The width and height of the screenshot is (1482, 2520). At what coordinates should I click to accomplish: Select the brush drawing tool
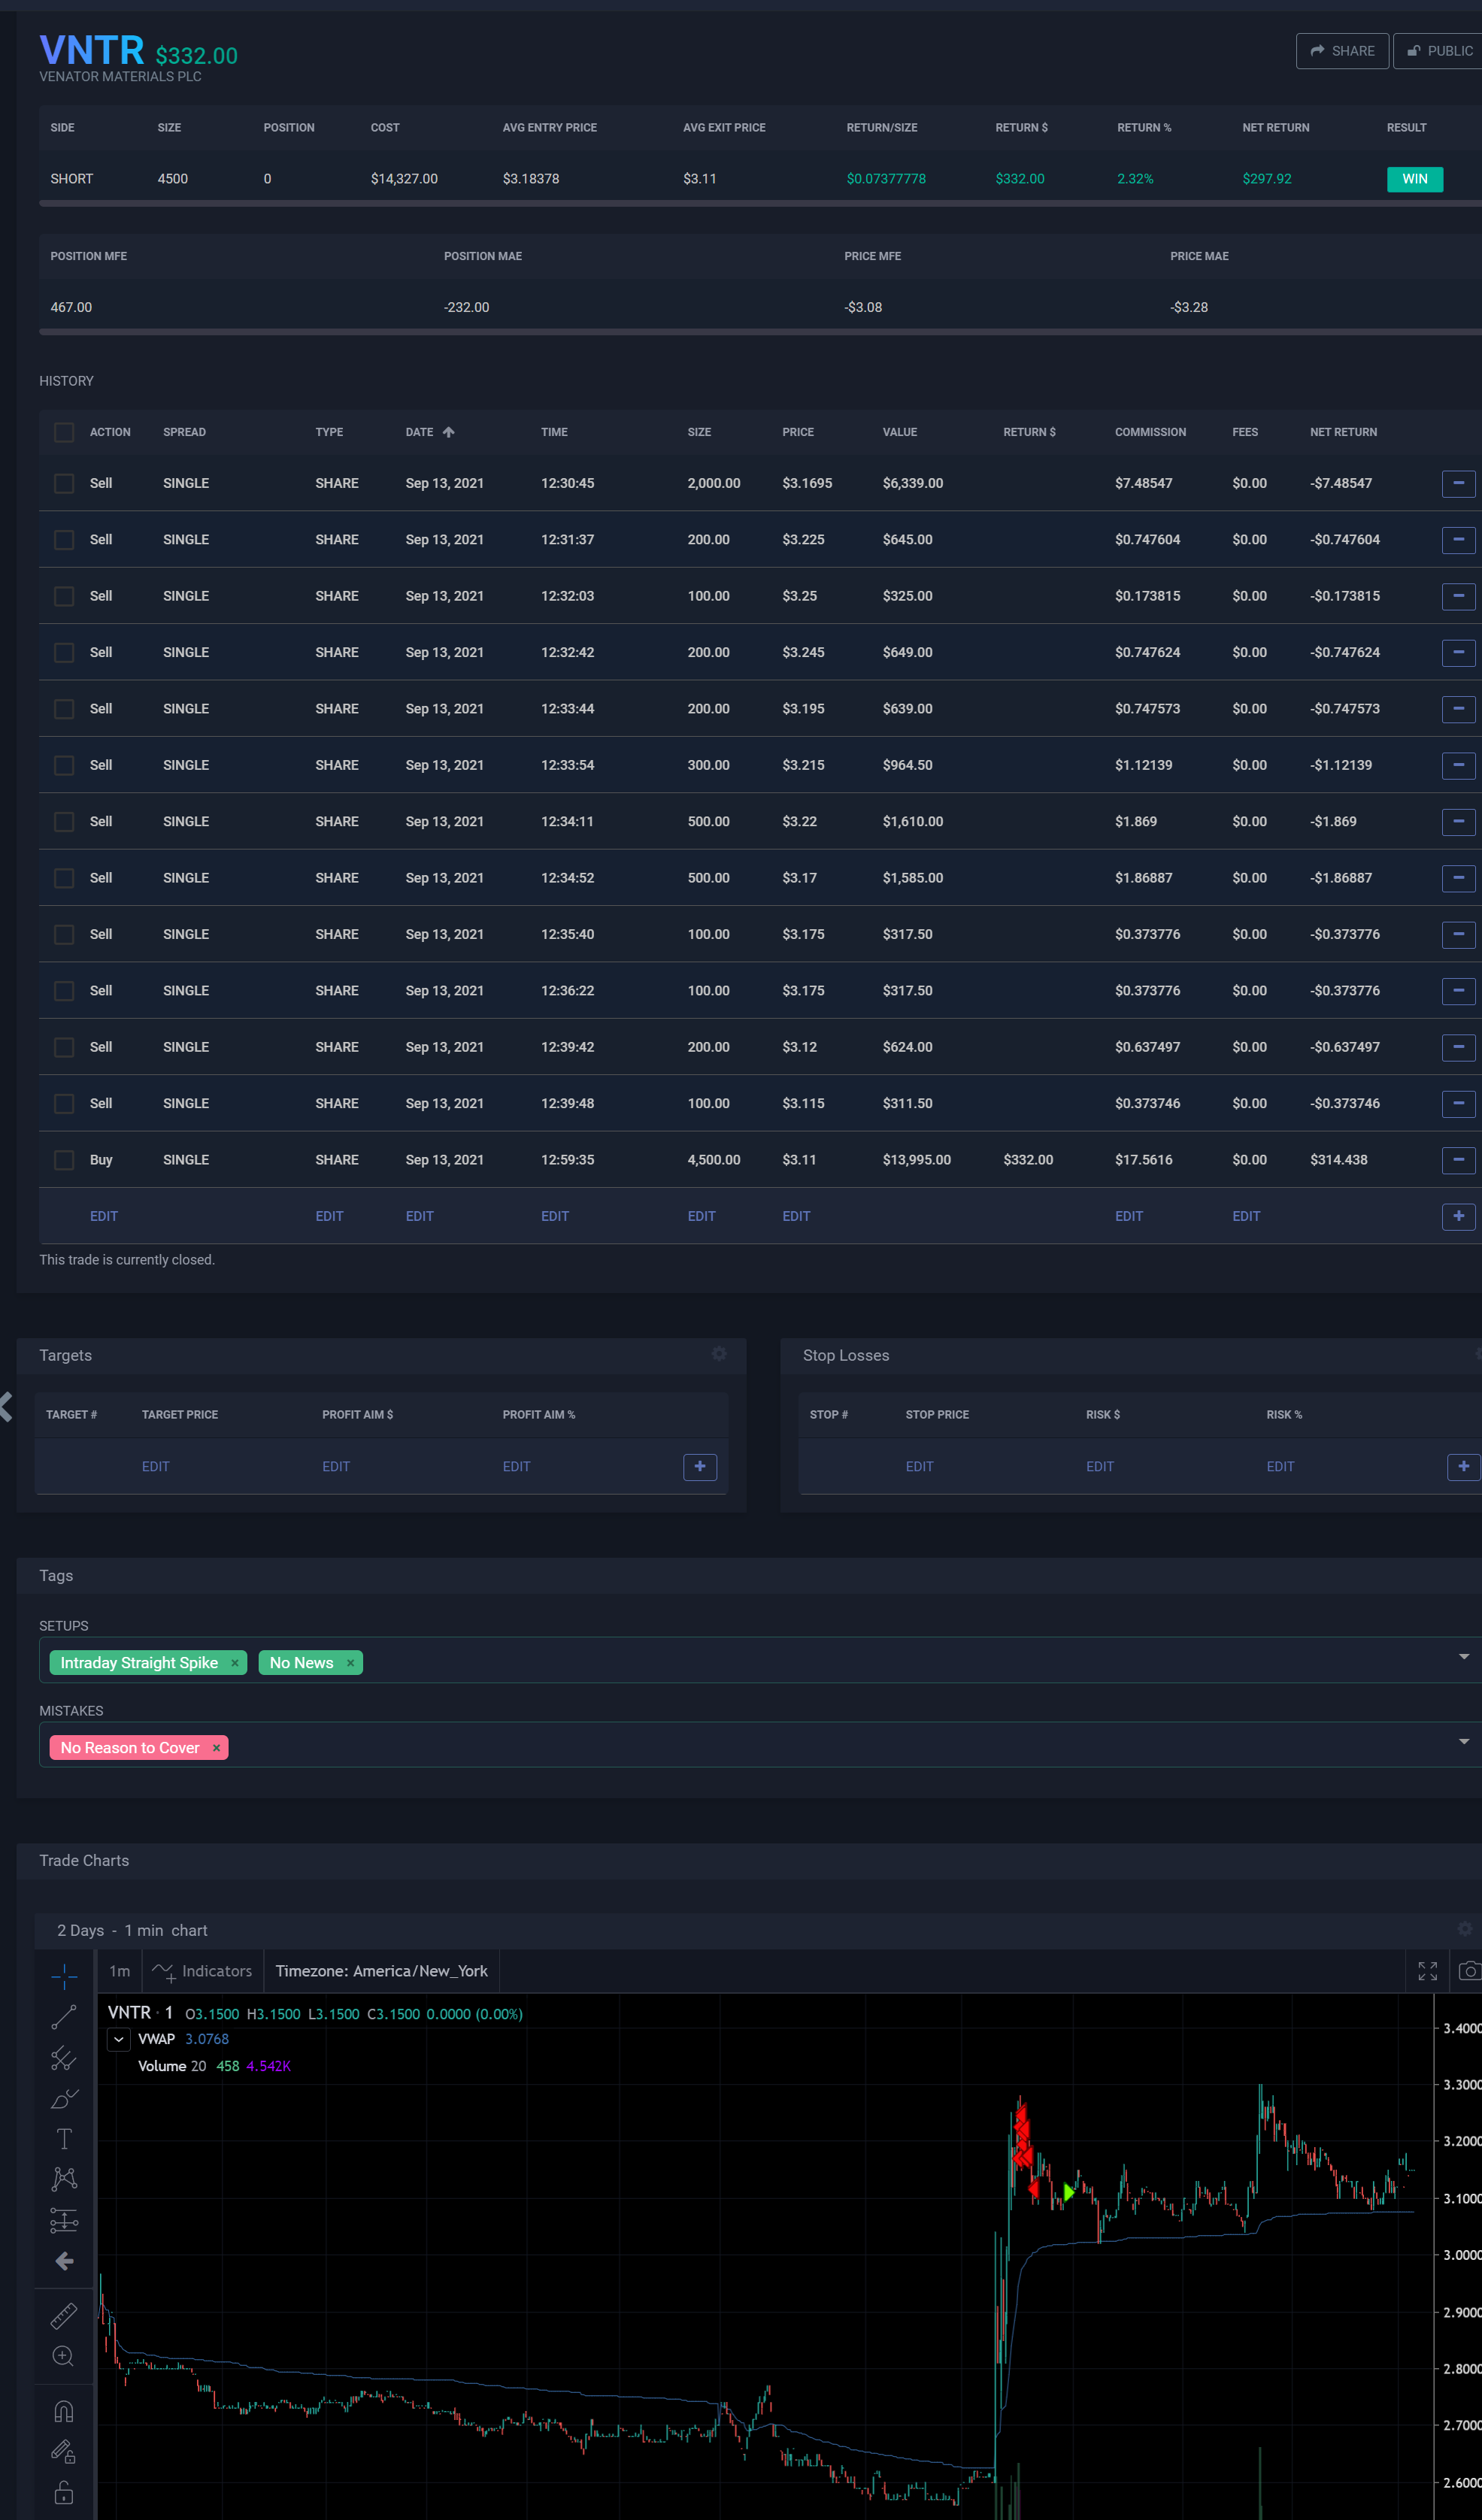64,2098
